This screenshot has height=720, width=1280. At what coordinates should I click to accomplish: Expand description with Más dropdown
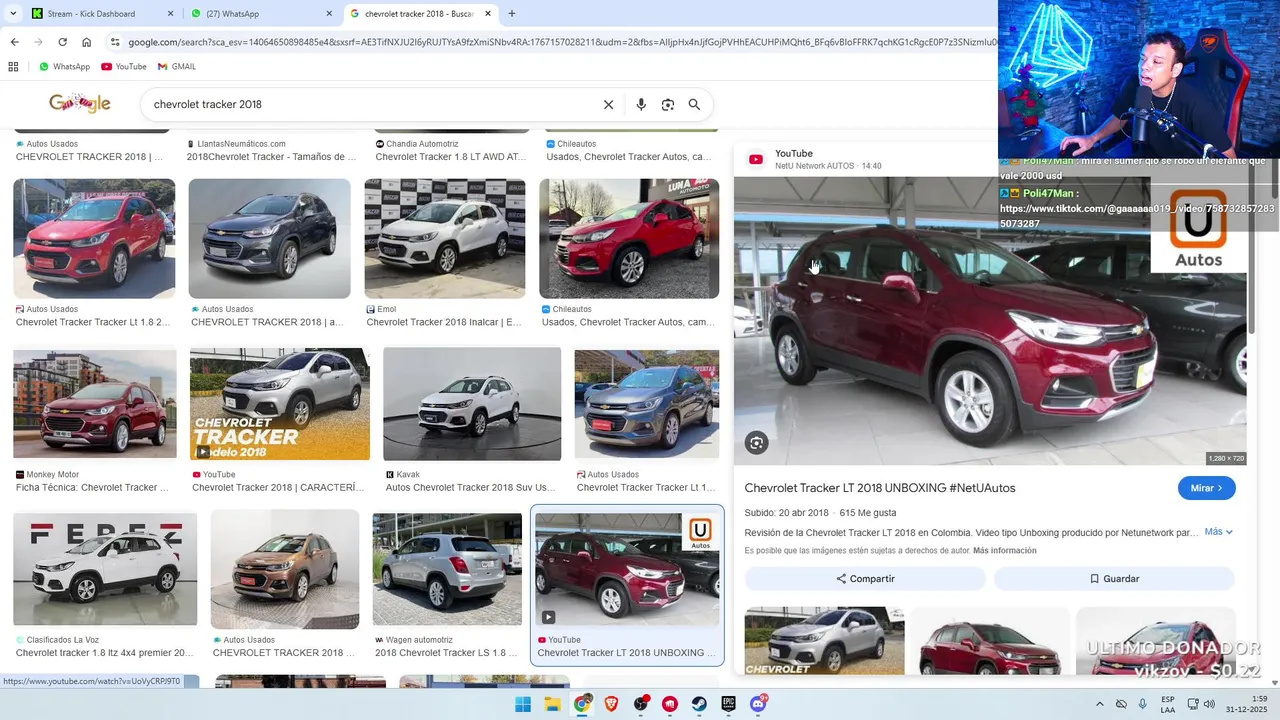[x=1218, y=532]
